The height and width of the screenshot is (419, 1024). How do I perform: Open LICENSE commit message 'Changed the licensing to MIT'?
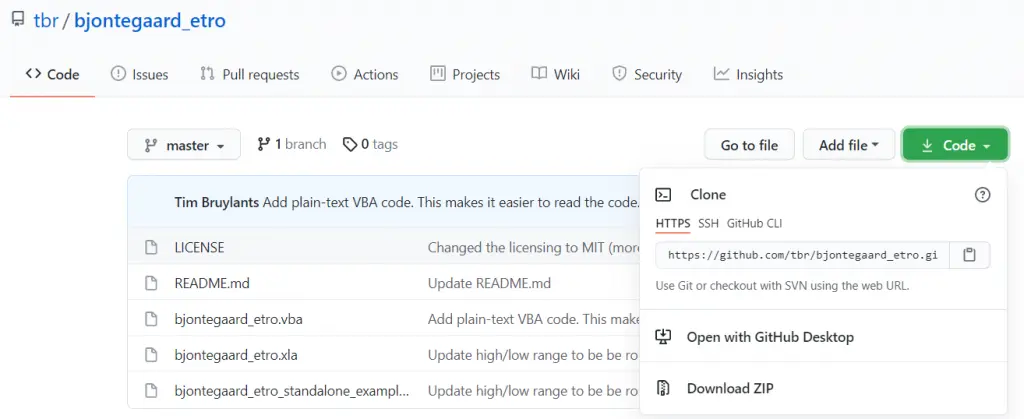[534, 247]
